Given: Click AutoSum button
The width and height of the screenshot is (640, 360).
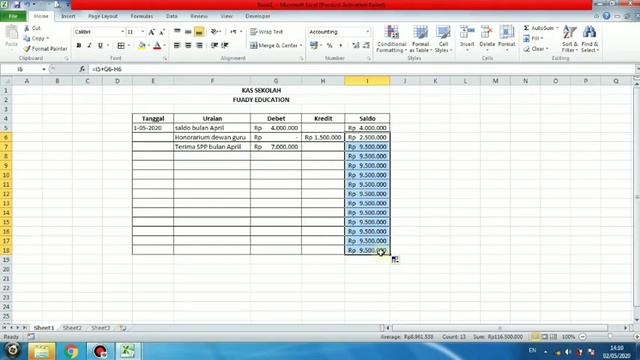Looking at the screenshot, I should [x=540, y=28].
